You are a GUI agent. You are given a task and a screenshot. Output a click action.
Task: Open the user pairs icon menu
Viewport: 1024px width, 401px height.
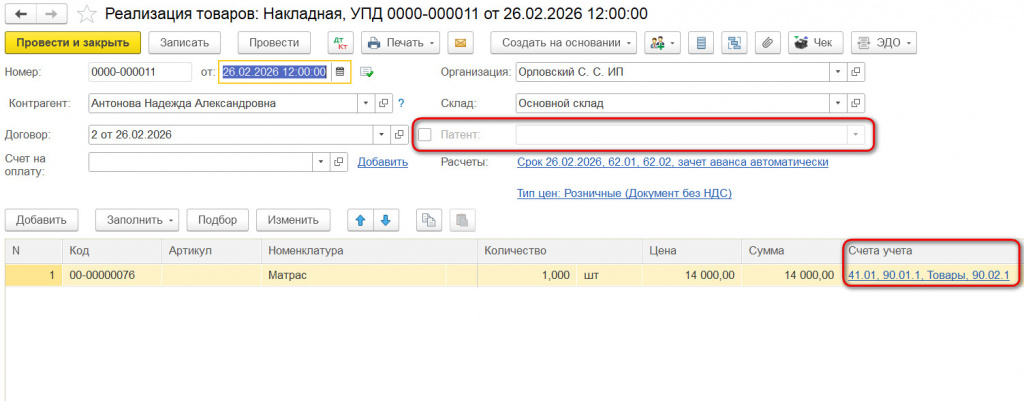pos(662,43)
